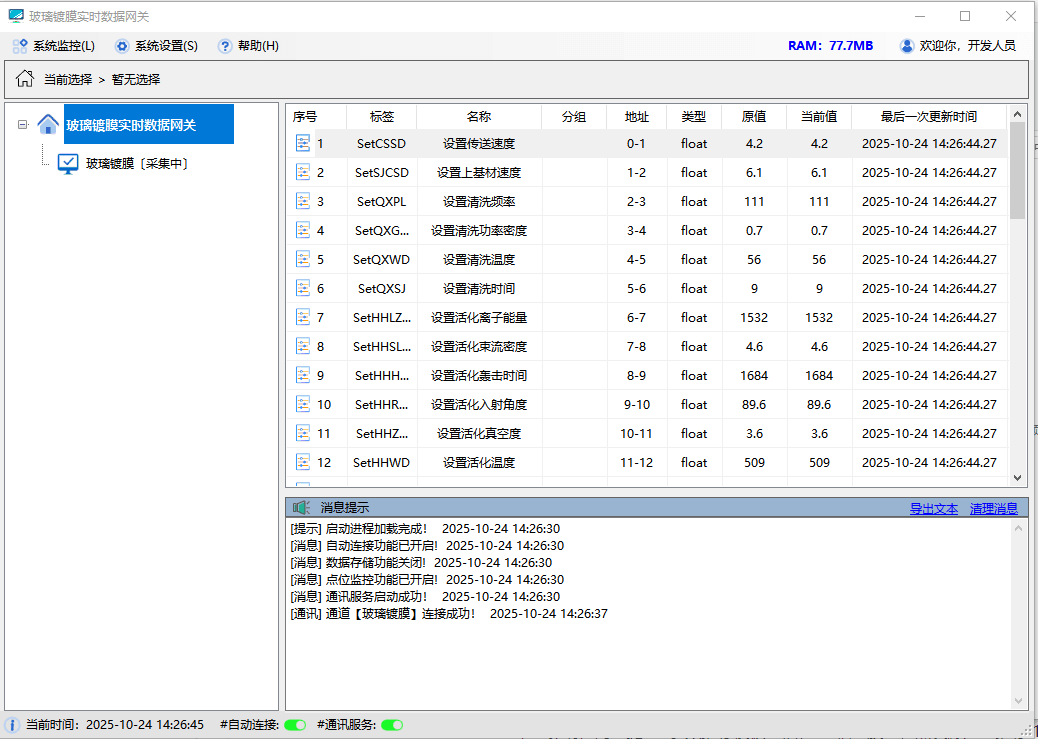Click the info icon in the status bar
Screen dimensions: 1038x739
(x=10, y=724)
